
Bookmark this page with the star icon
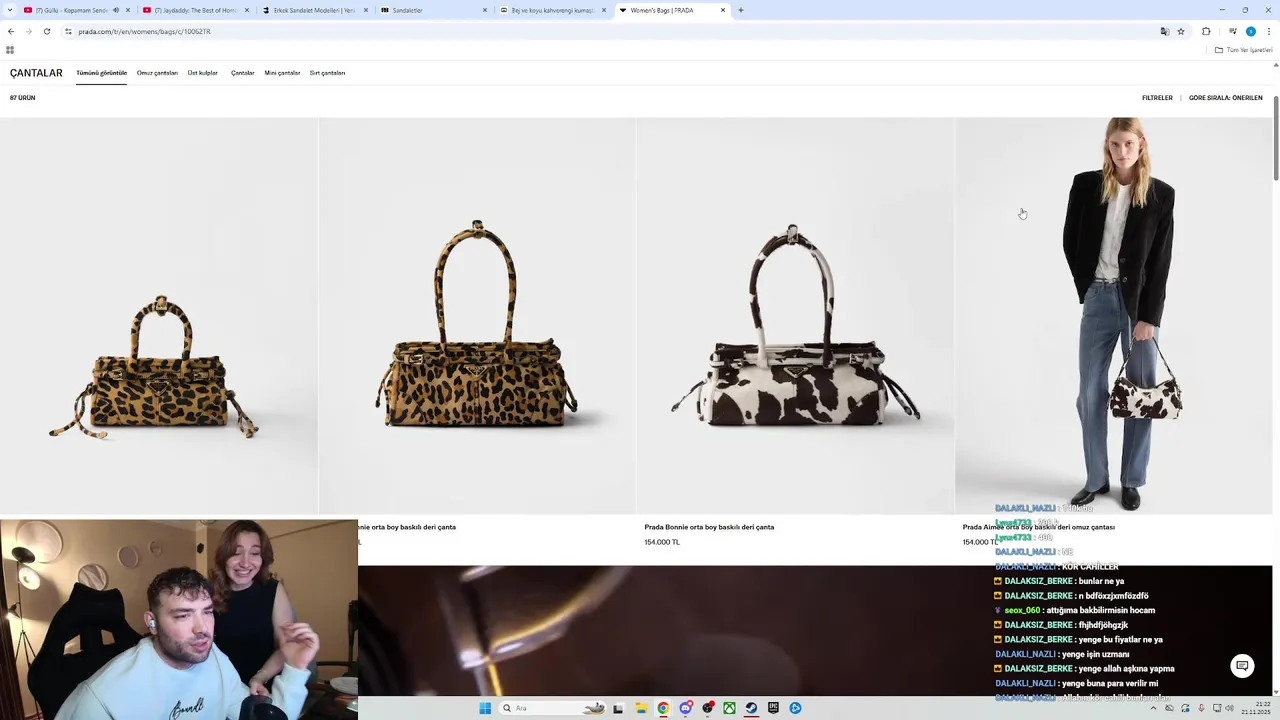coord(1181,31)
